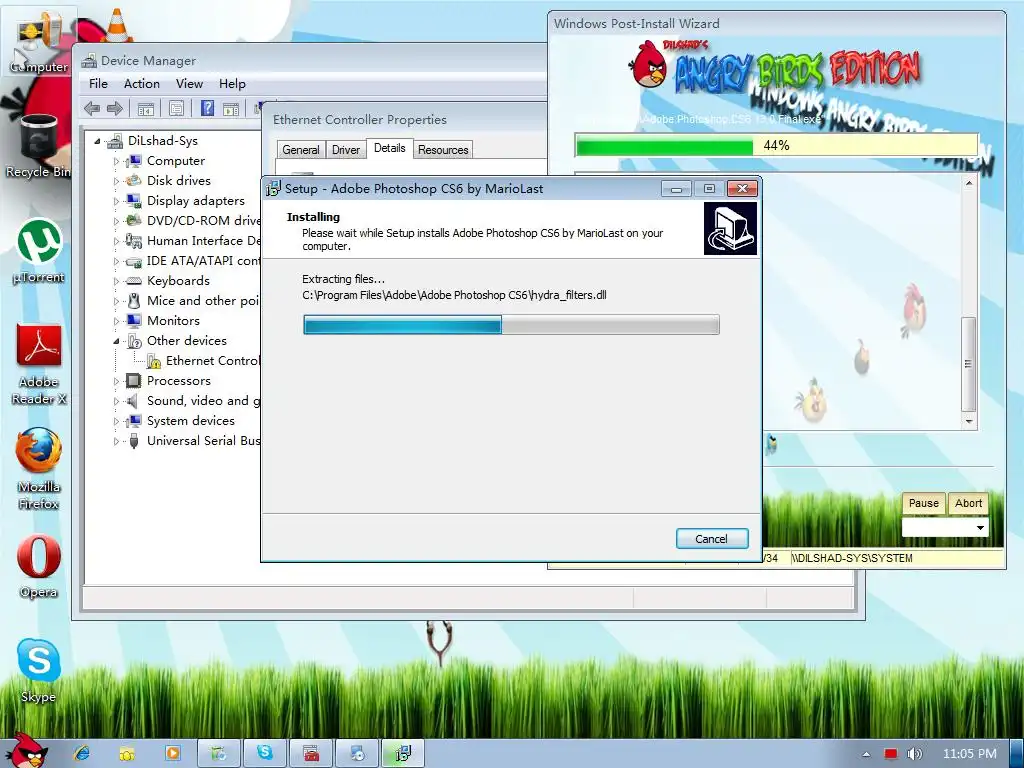
Task: Expand the Monitors node
Action: pyautogui.click(x=116, y=321)
